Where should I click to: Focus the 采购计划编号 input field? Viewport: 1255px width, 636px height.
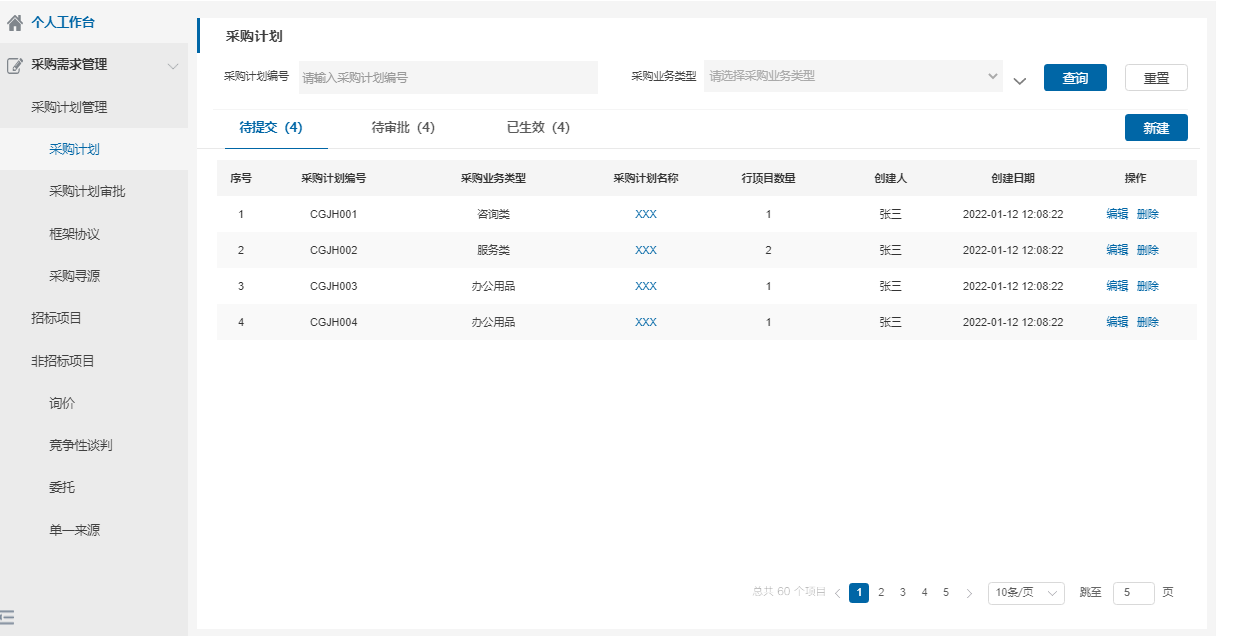point(447,77)
